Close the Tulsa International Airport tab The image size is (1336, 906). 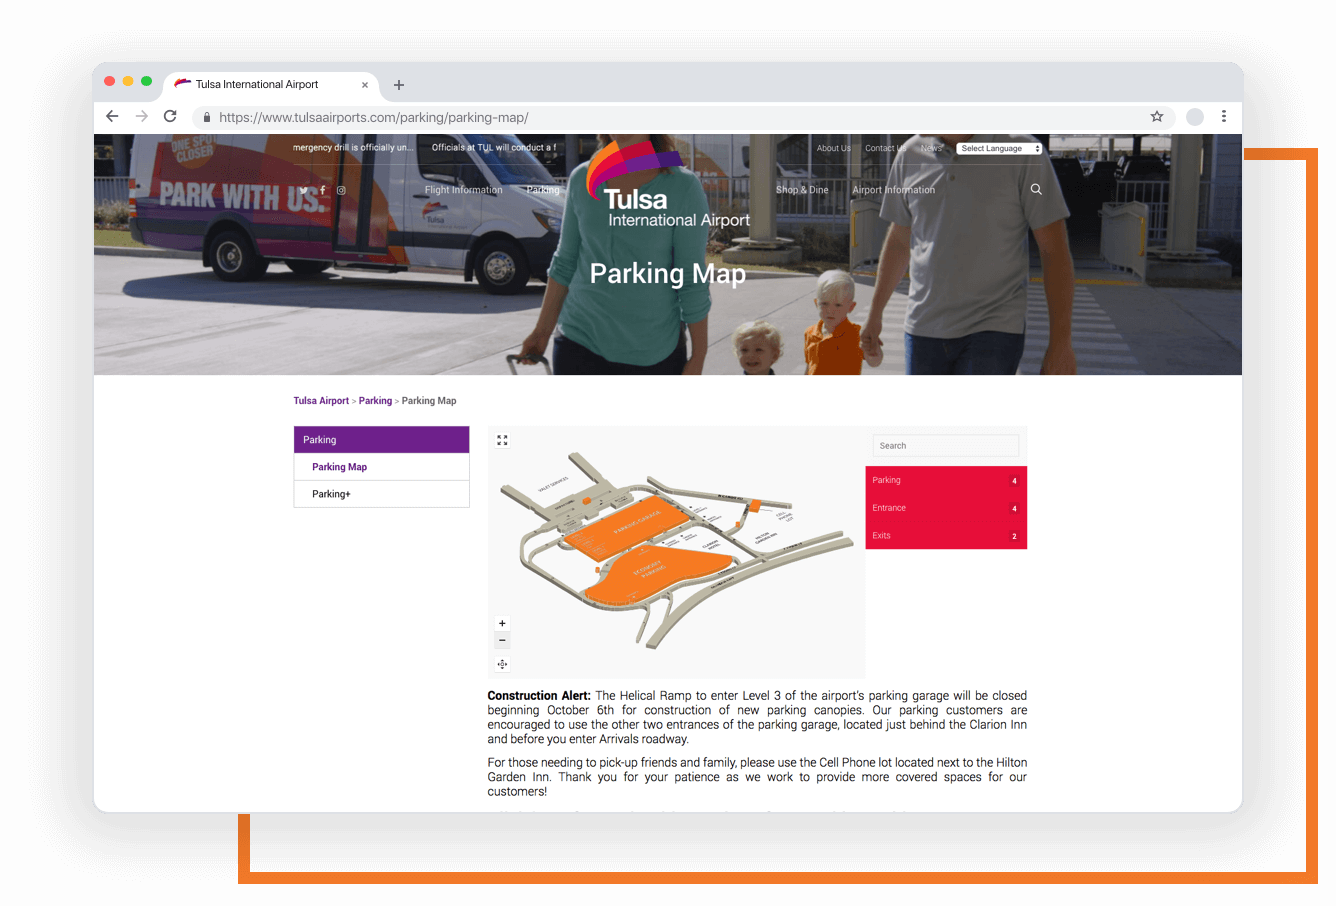365,85
